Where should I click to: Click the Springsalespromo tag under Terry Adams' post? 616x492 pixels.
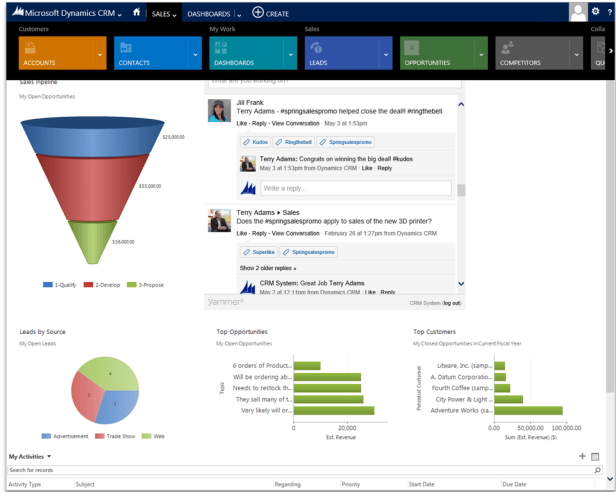[x=308, y=252]
